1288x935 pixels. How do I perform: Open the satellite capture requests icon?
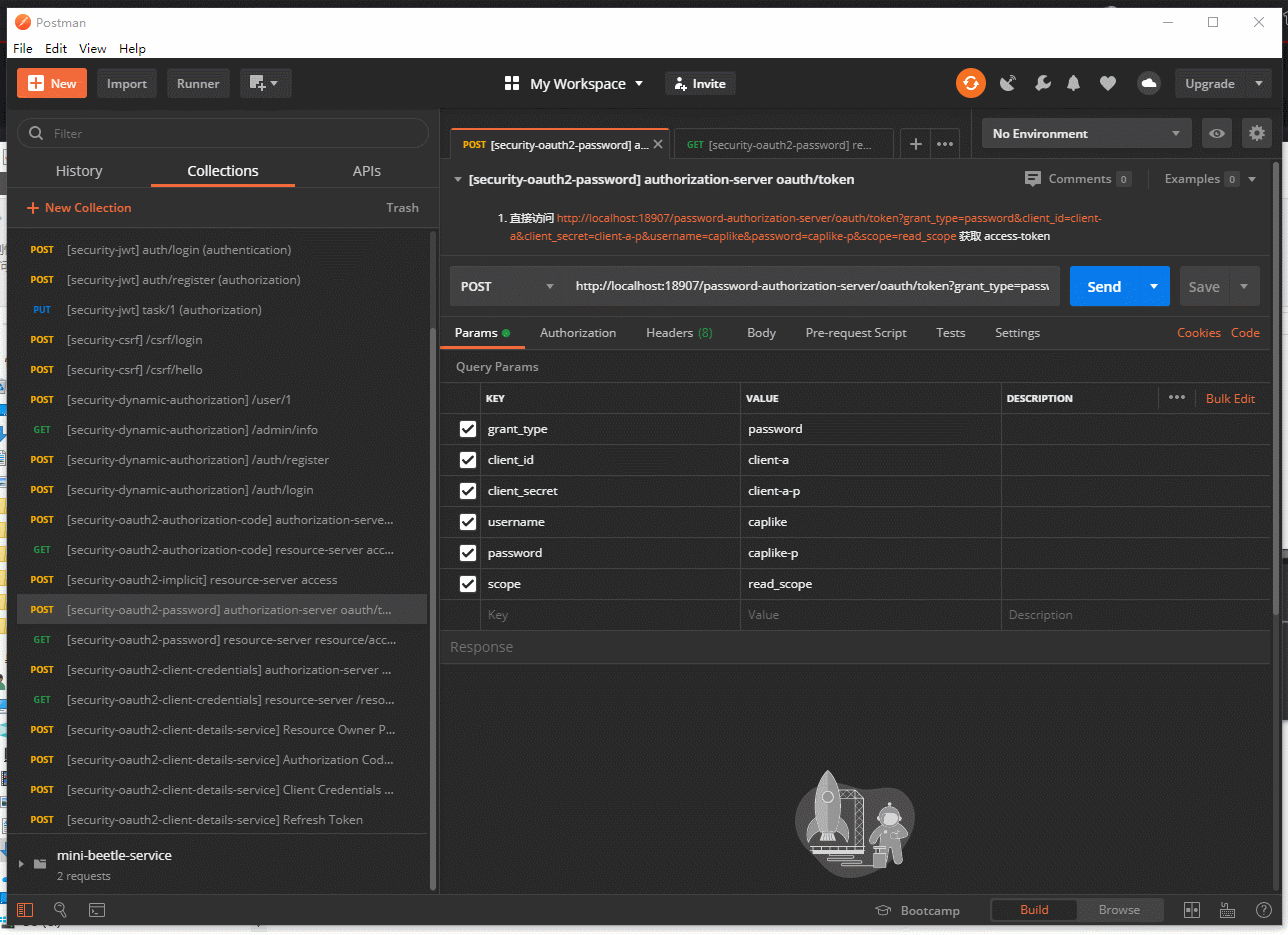coord(1008,84)
